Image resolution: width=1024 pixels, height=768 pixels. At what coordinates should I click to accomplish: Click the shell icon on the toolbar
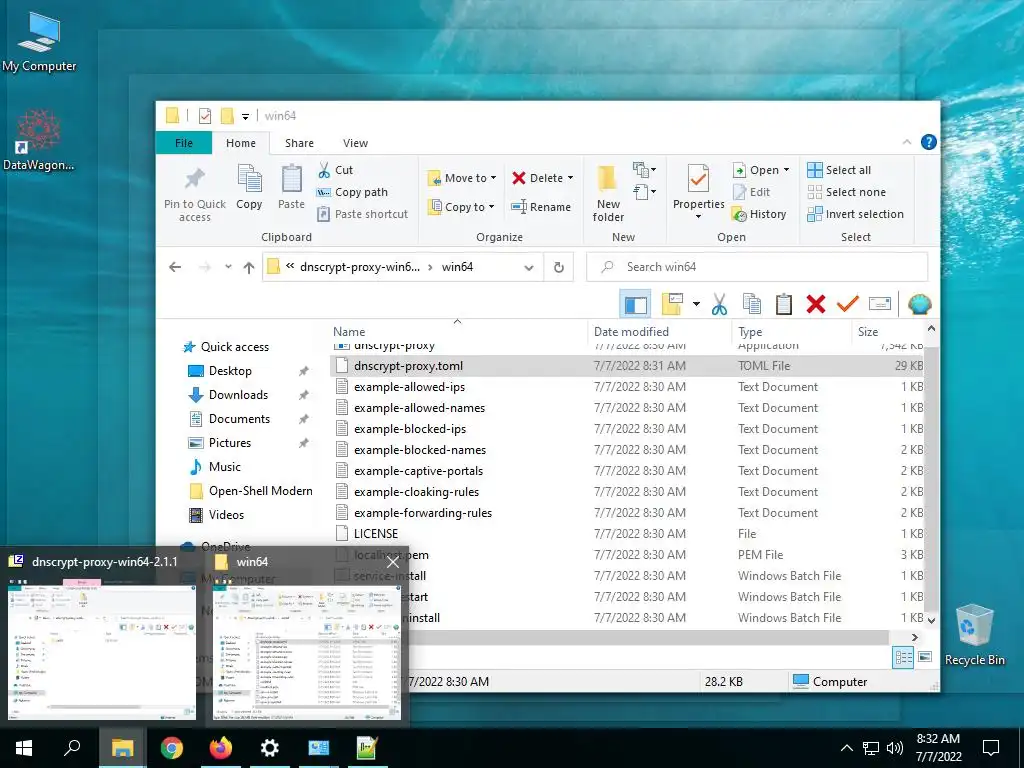pyautogui.click(x=920, y=304)
